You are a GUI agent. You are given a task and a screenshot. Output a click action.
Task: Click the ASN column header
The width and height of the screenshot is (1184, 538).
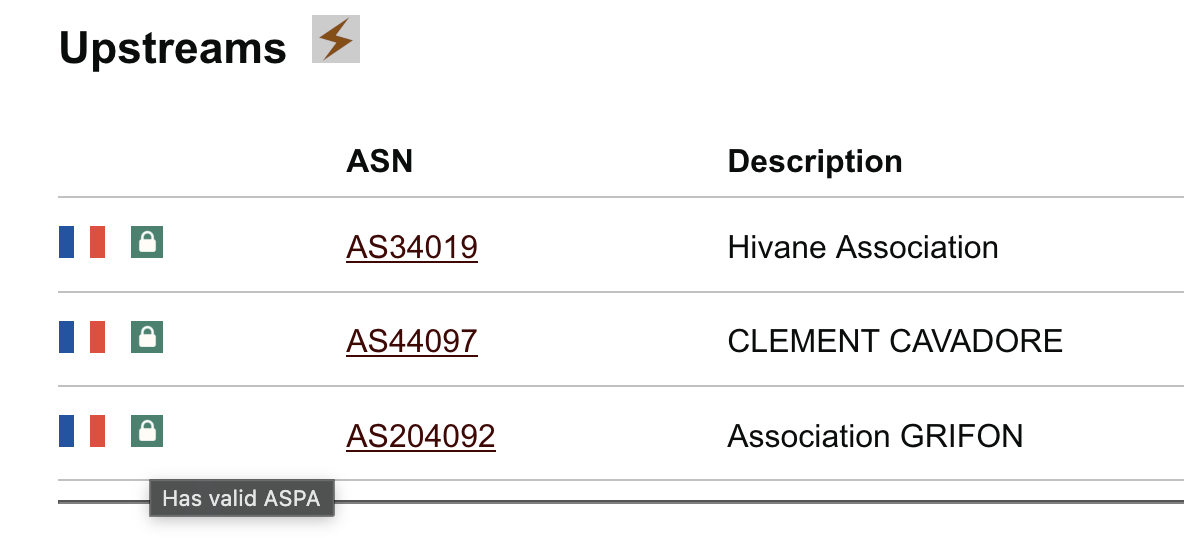pos(379,161)
